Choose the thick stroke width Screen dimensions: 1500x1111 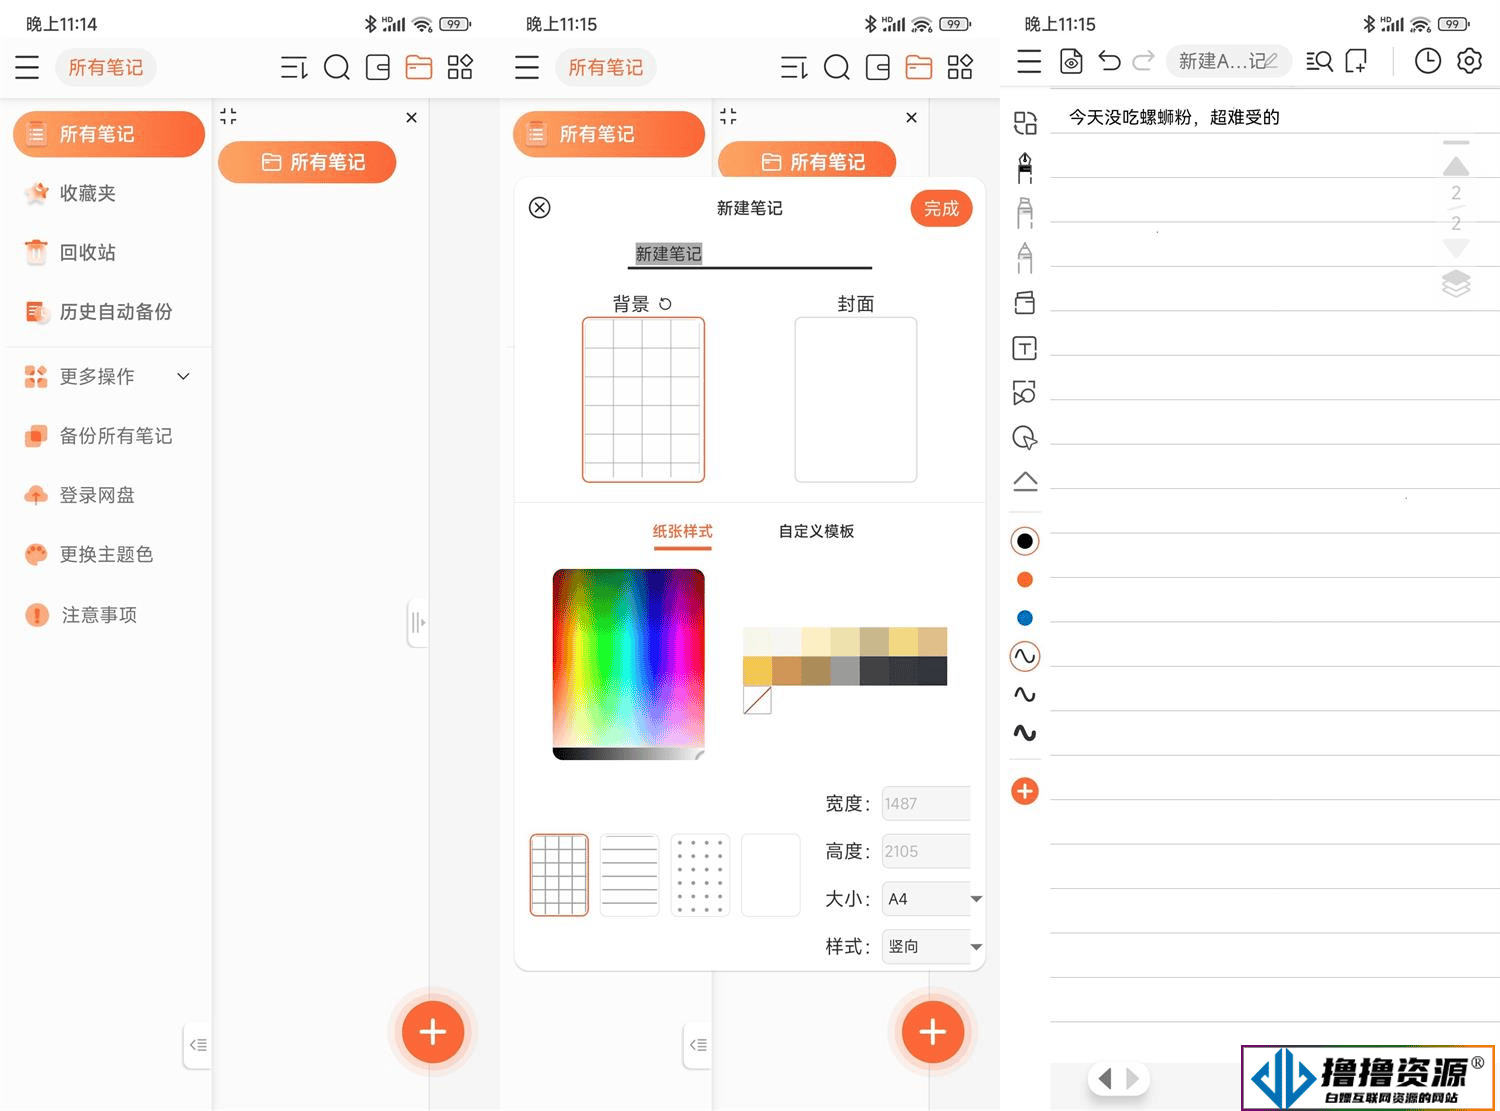pyautogui.click(x=1025, y=732)
